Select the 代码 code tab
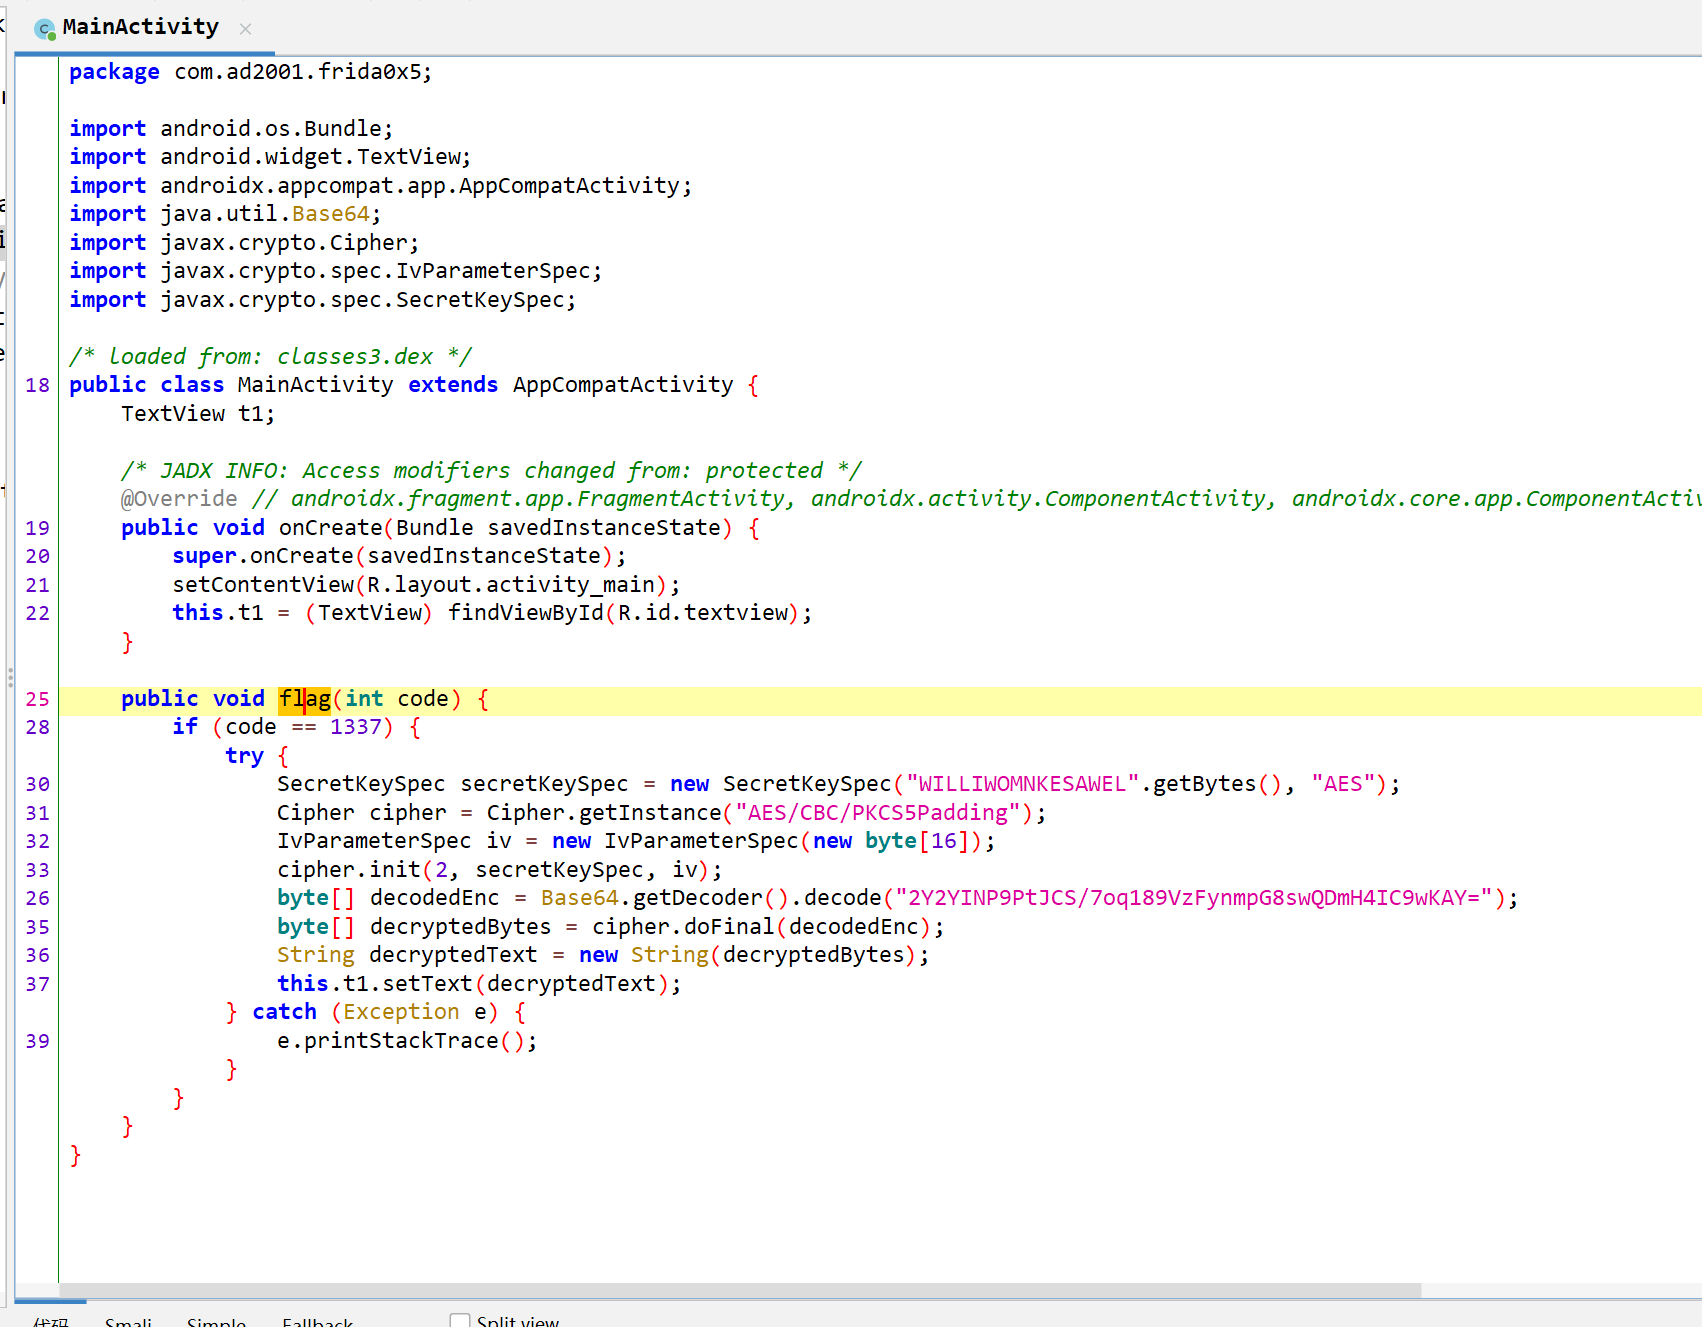Image resolution: width=1702 pixels, height=1327 pixels. click(x=51, y=1321)
